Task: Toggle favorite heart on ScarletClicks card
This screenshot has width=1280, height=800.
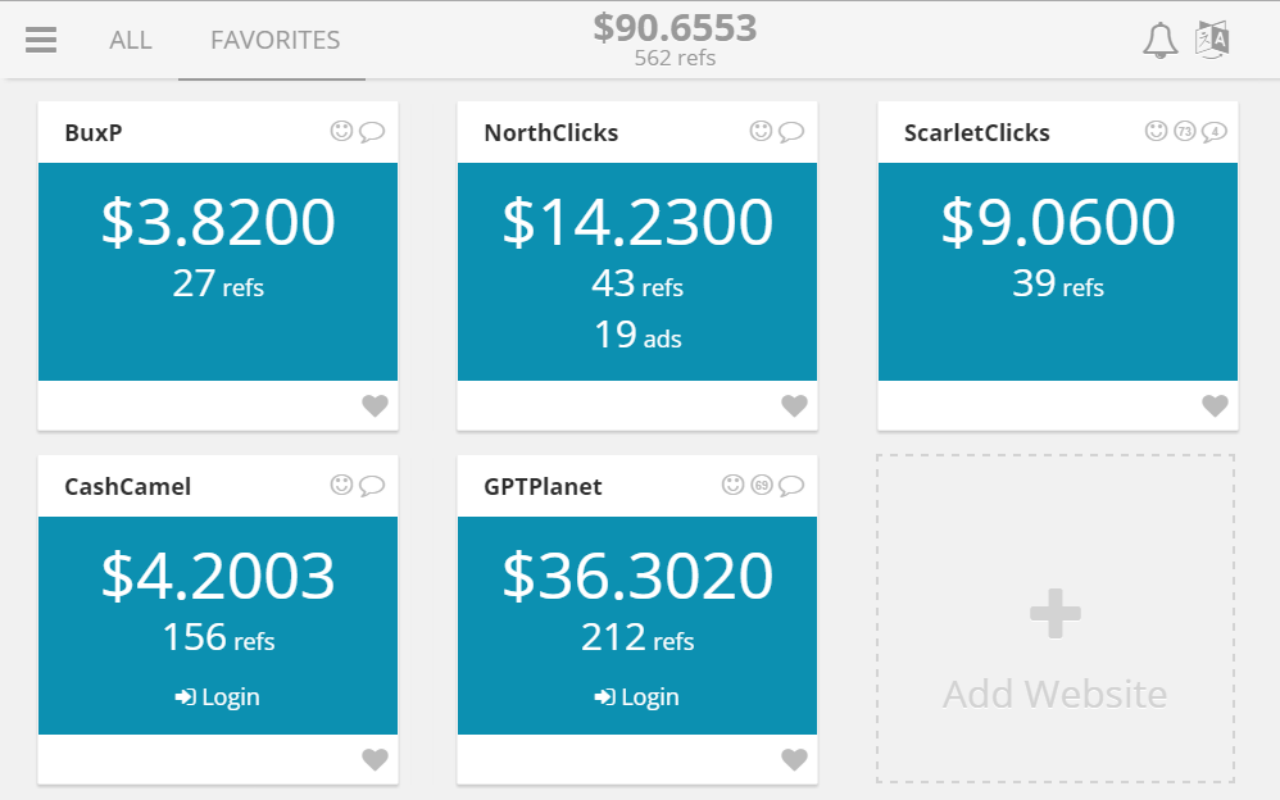Action: coord(1215,406)
